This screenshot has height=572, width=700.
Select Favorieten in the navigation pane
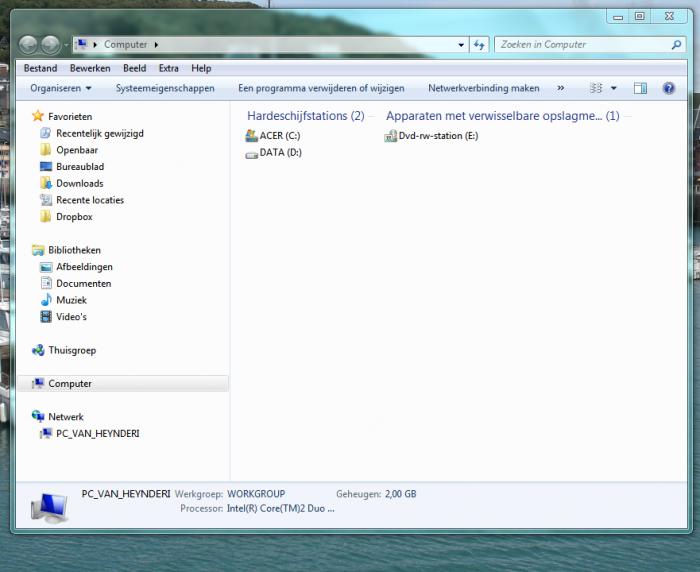70,117
